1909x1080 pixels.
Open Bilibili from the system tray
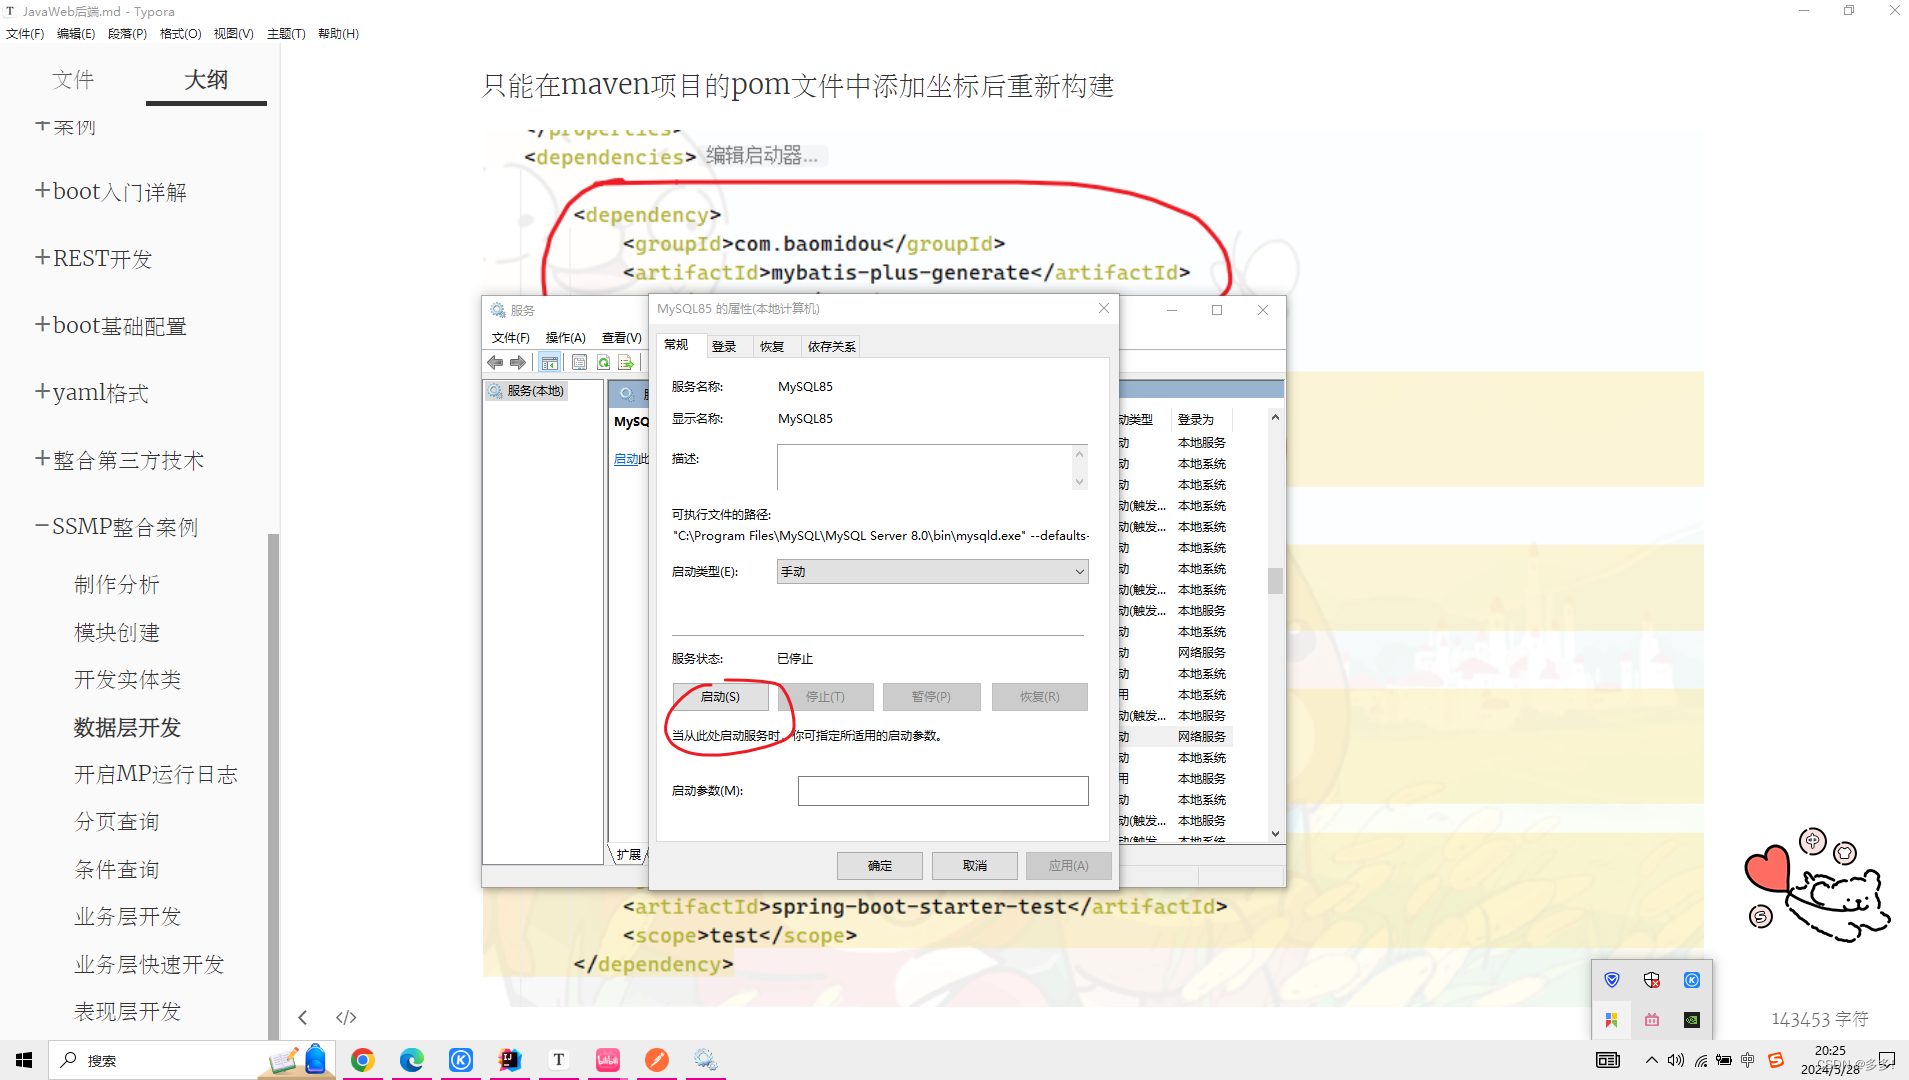1651,1019
